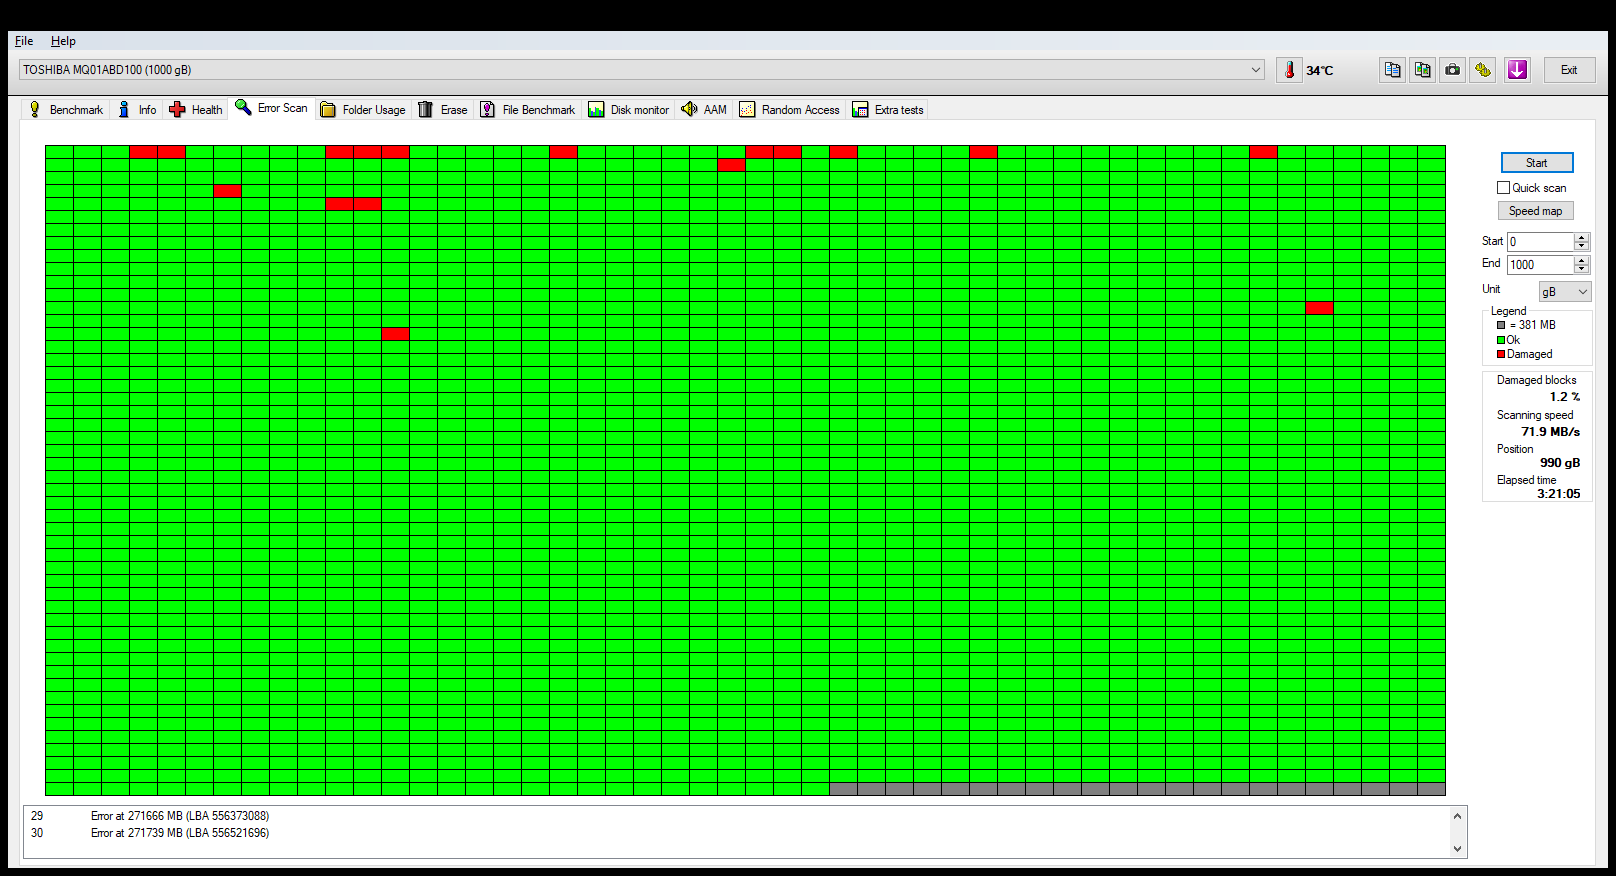This screenshot has width=1616, height=876.
Task: Increase the End value with up arrow
Action: pos(1581,261)
